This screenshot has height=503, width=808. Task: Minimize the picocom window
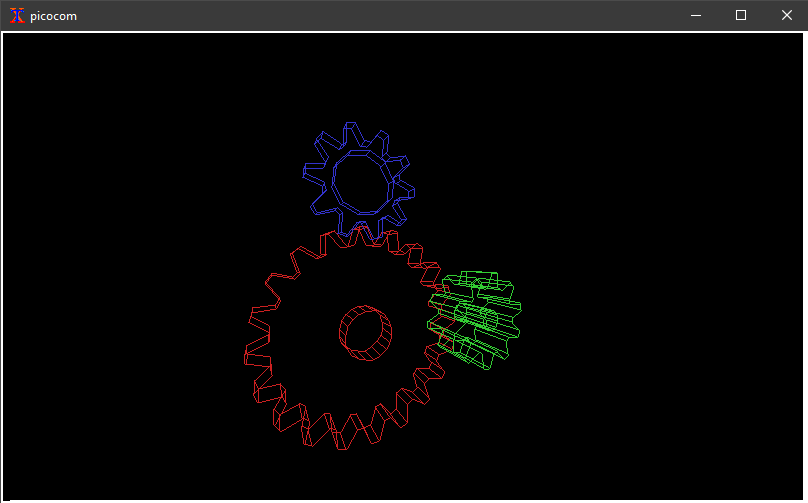tap(695, 15)
